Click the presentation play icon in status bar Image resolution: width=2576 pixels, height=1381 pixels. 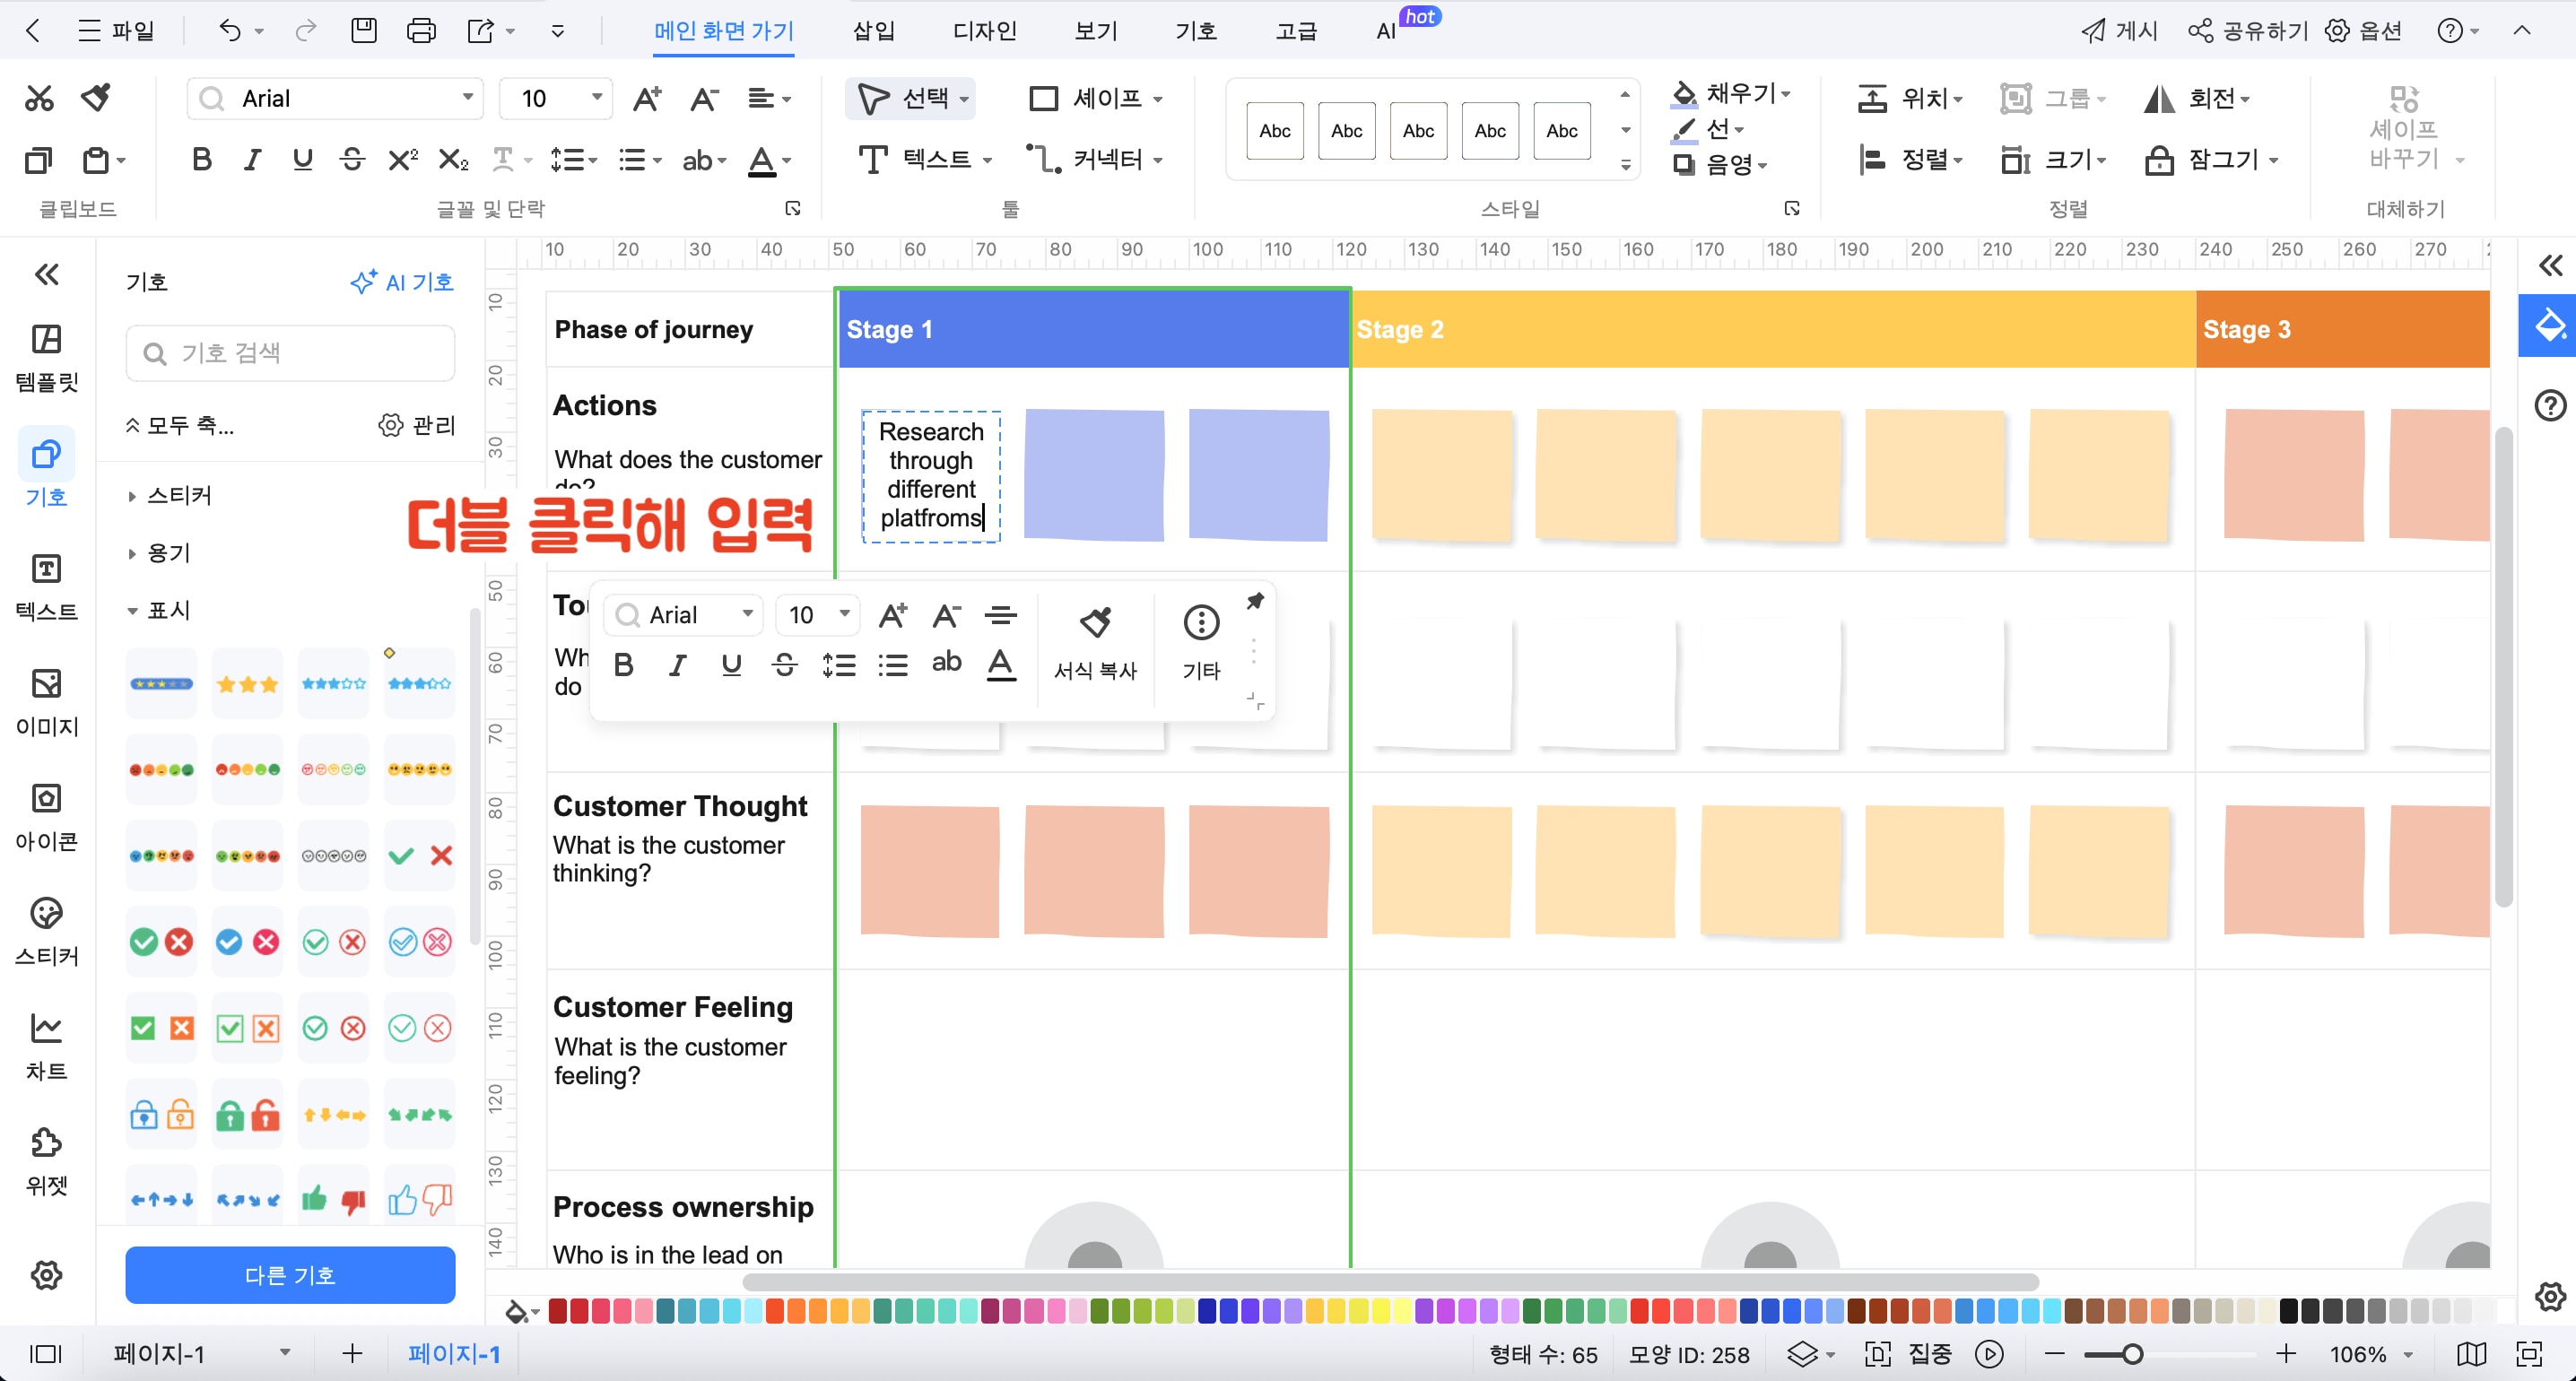(1989, 1354)
